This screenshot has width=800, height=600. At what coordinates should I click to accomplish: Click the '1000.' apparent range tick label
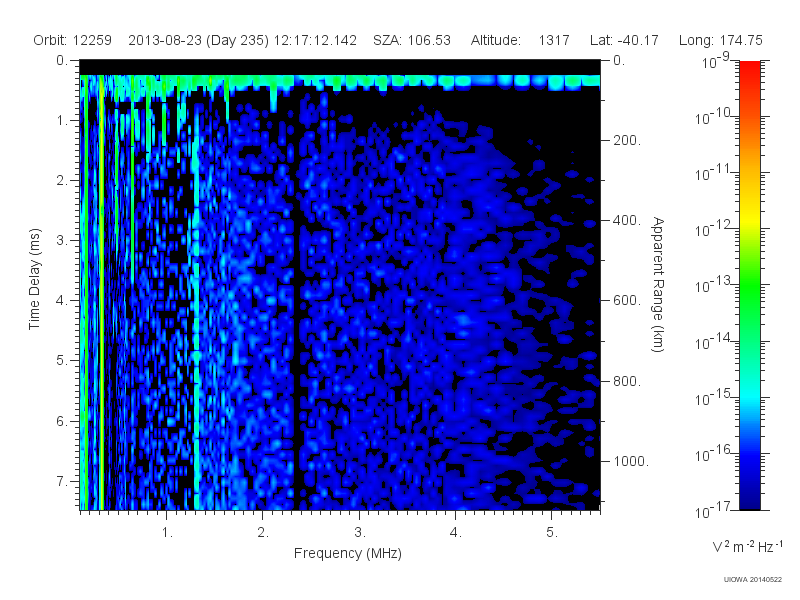pos(631,461)
